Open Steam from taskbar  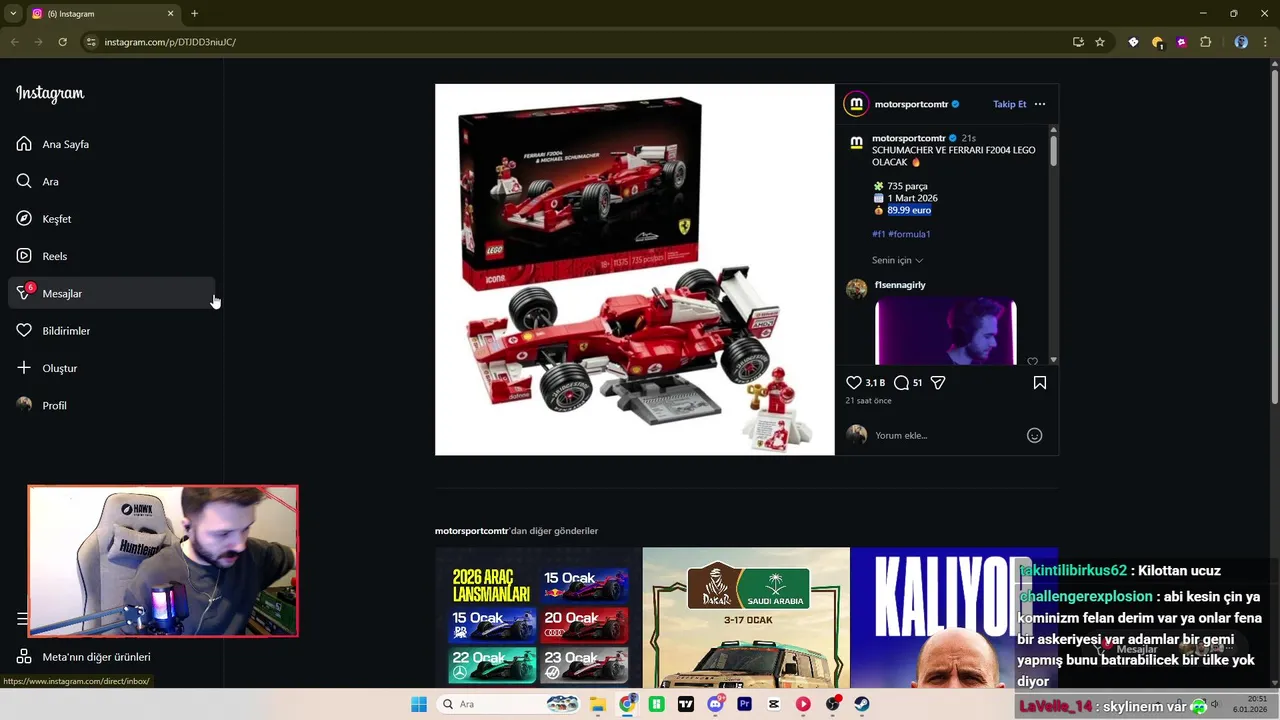[x=862, y=704]
